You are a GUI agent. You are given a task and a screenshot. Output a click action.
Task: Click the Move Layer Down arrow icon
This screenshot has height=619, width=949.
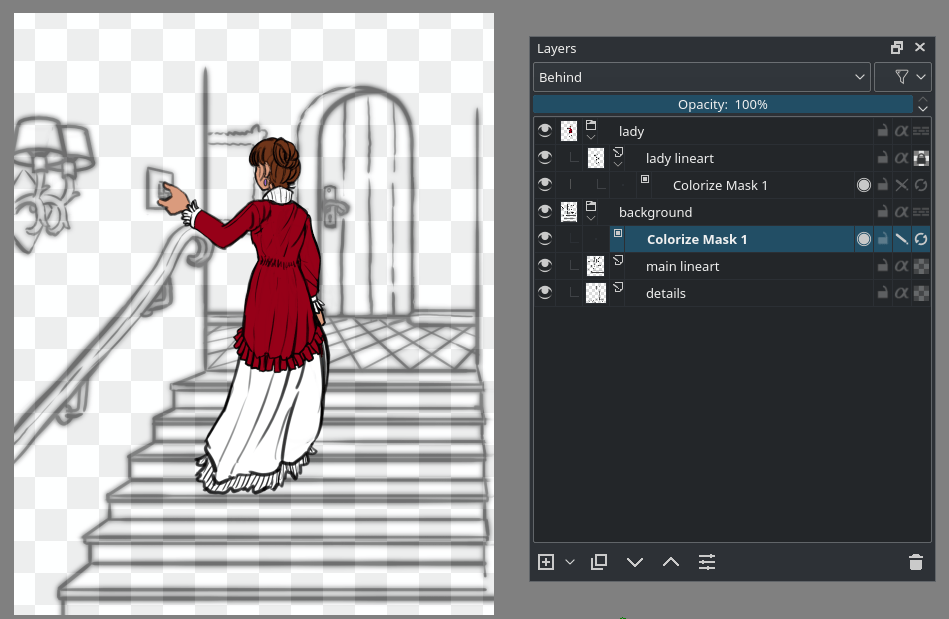click(x=635, y=562)
